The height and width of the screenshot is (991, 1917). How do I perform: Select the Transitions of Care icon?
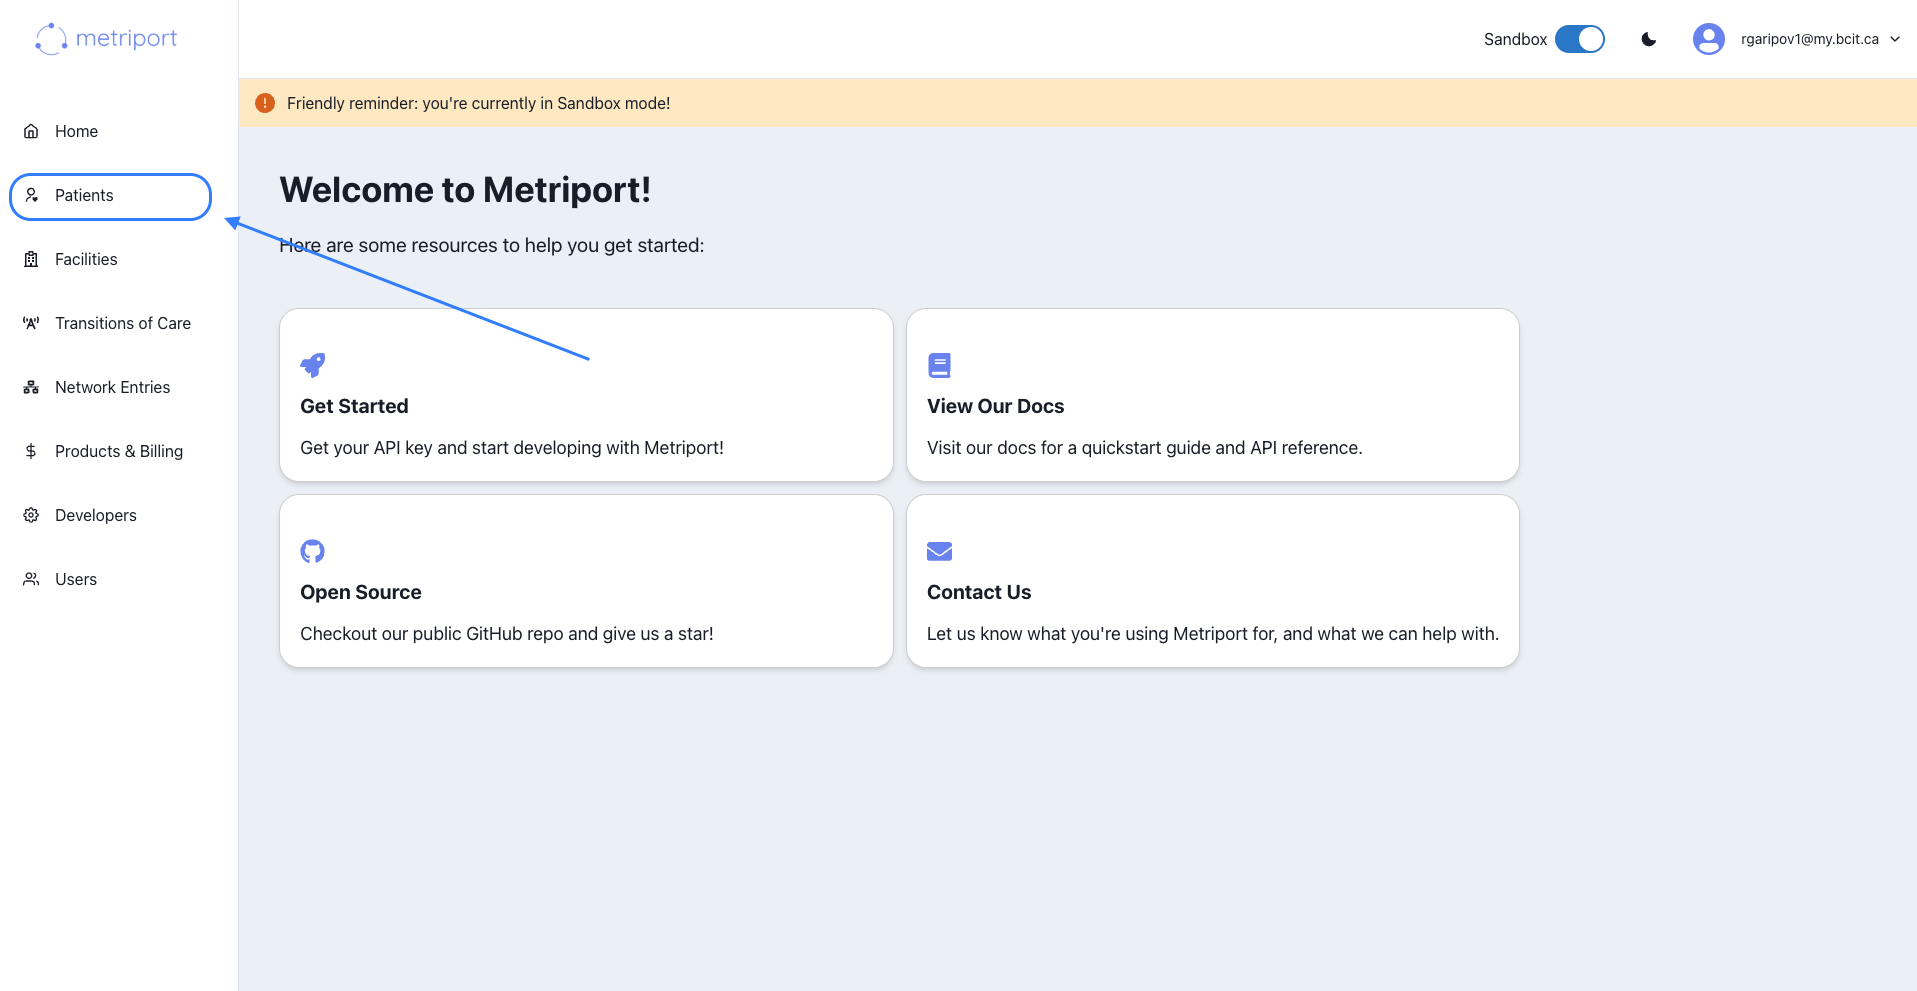30,323
